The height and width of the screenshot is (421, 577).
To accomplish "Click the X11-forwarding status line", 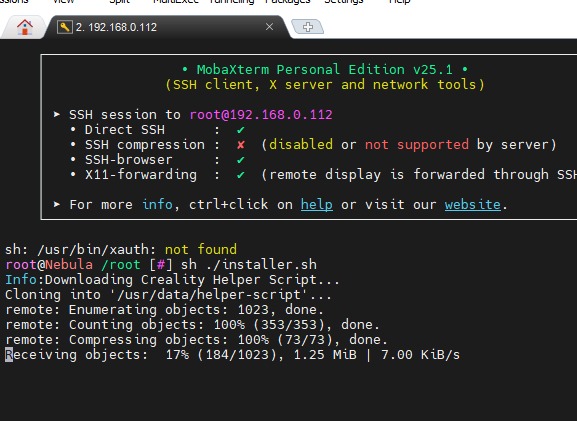I will pyautogui.click(x=324, y=174).
